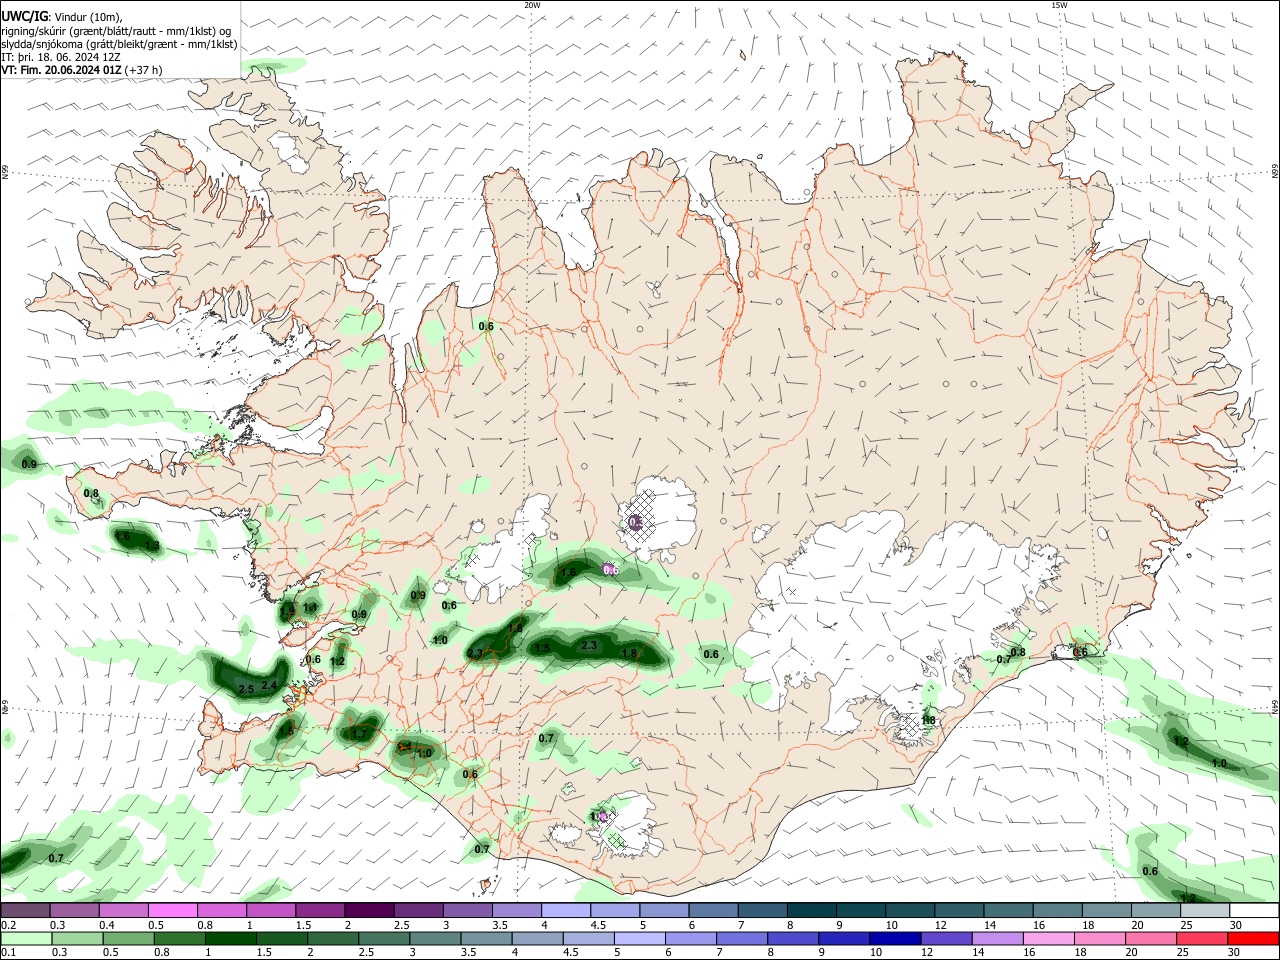The width and height of the screenshot is (1280, 960).
Task: Pick the deep navy 10 swatch in the rain legend
Action: [895, 939]
